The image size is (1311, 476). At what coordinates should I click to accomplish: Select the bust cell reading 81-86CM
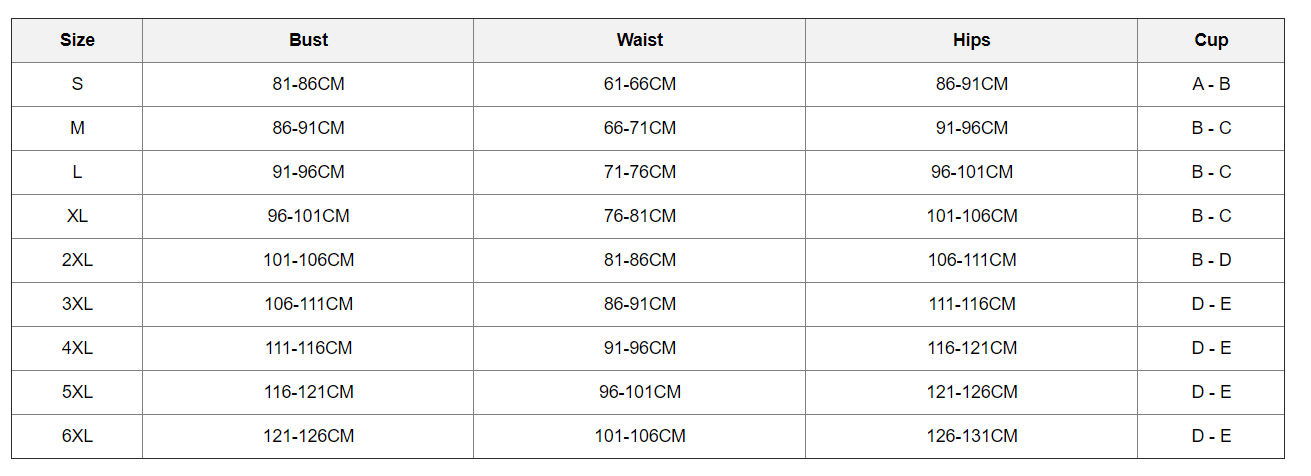coord(308,84)
